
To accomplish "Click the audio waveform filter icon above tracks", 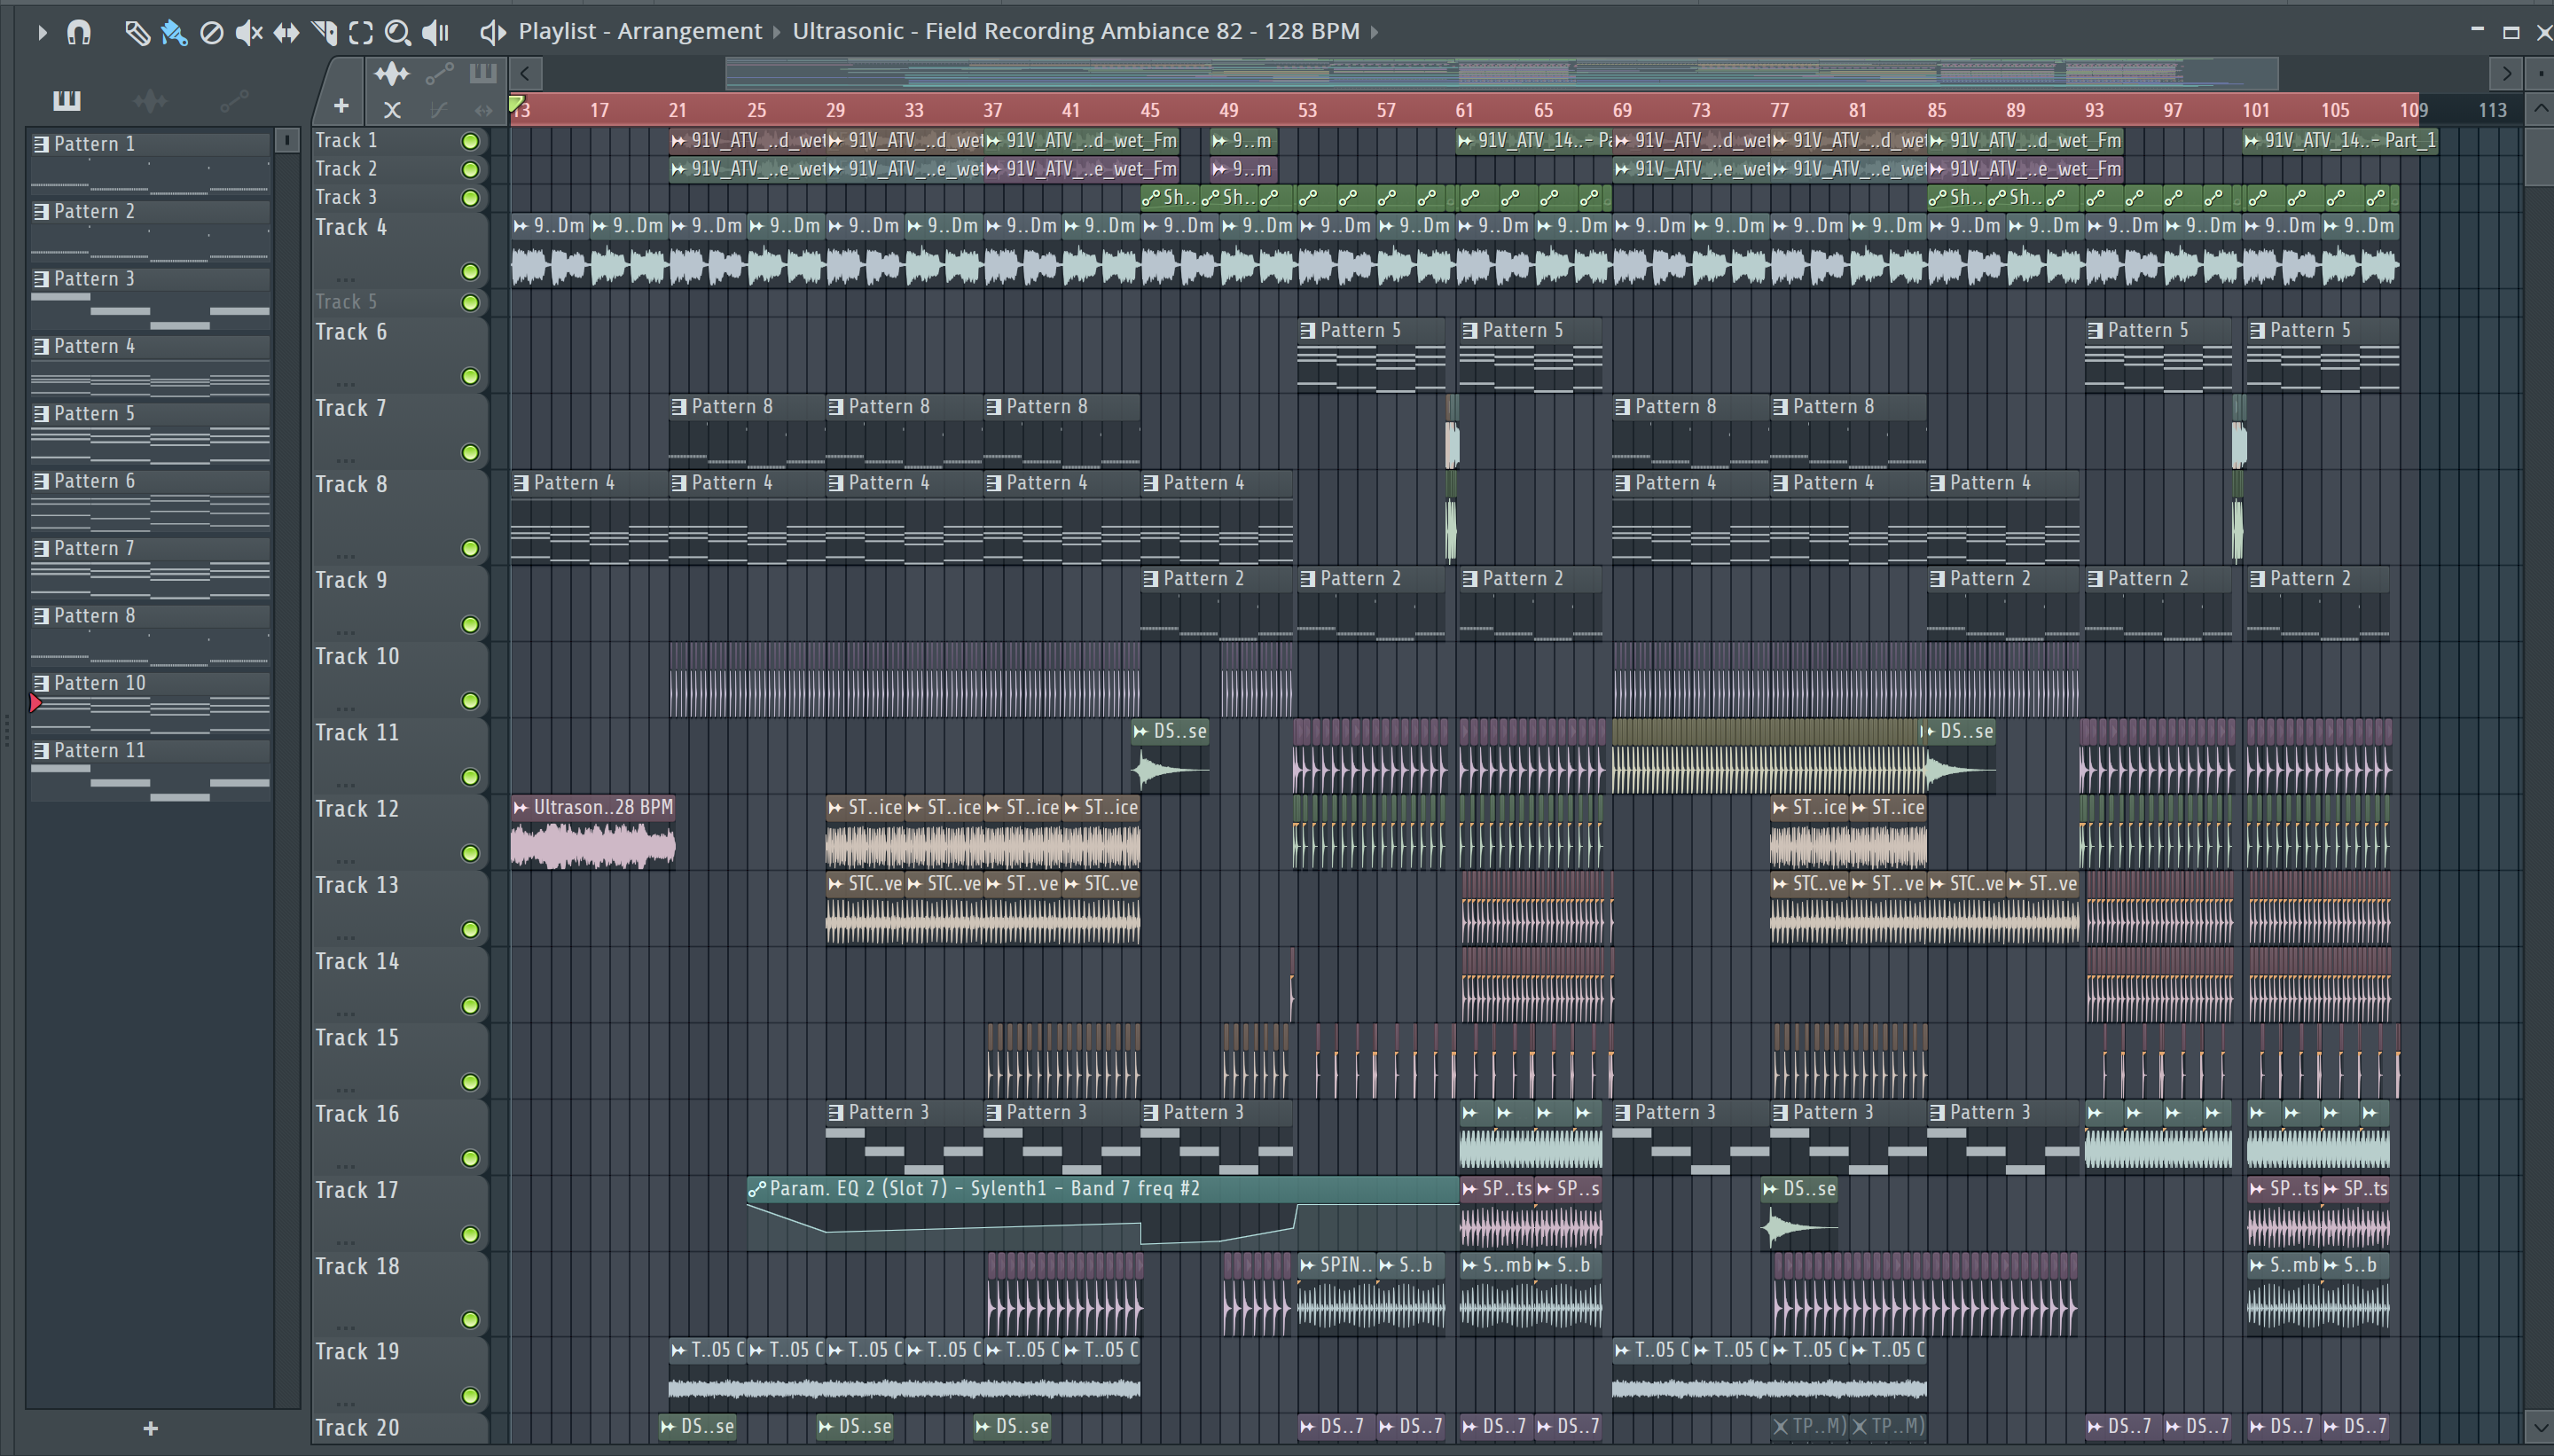I will pos(392,73).
